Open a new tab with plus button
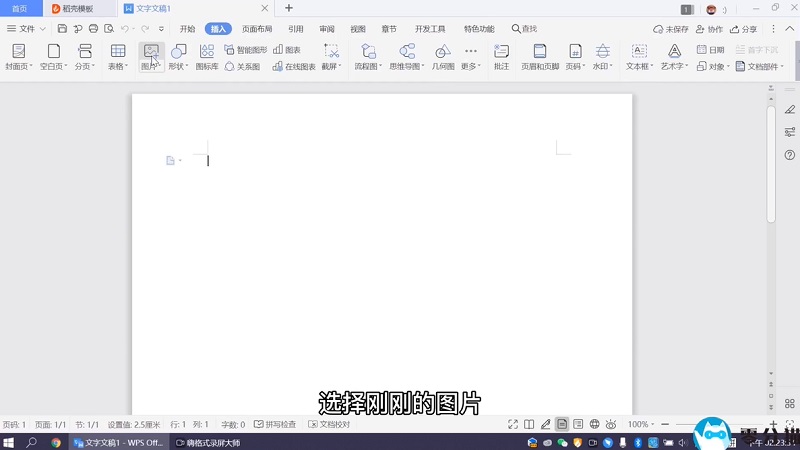 point(289,8)
